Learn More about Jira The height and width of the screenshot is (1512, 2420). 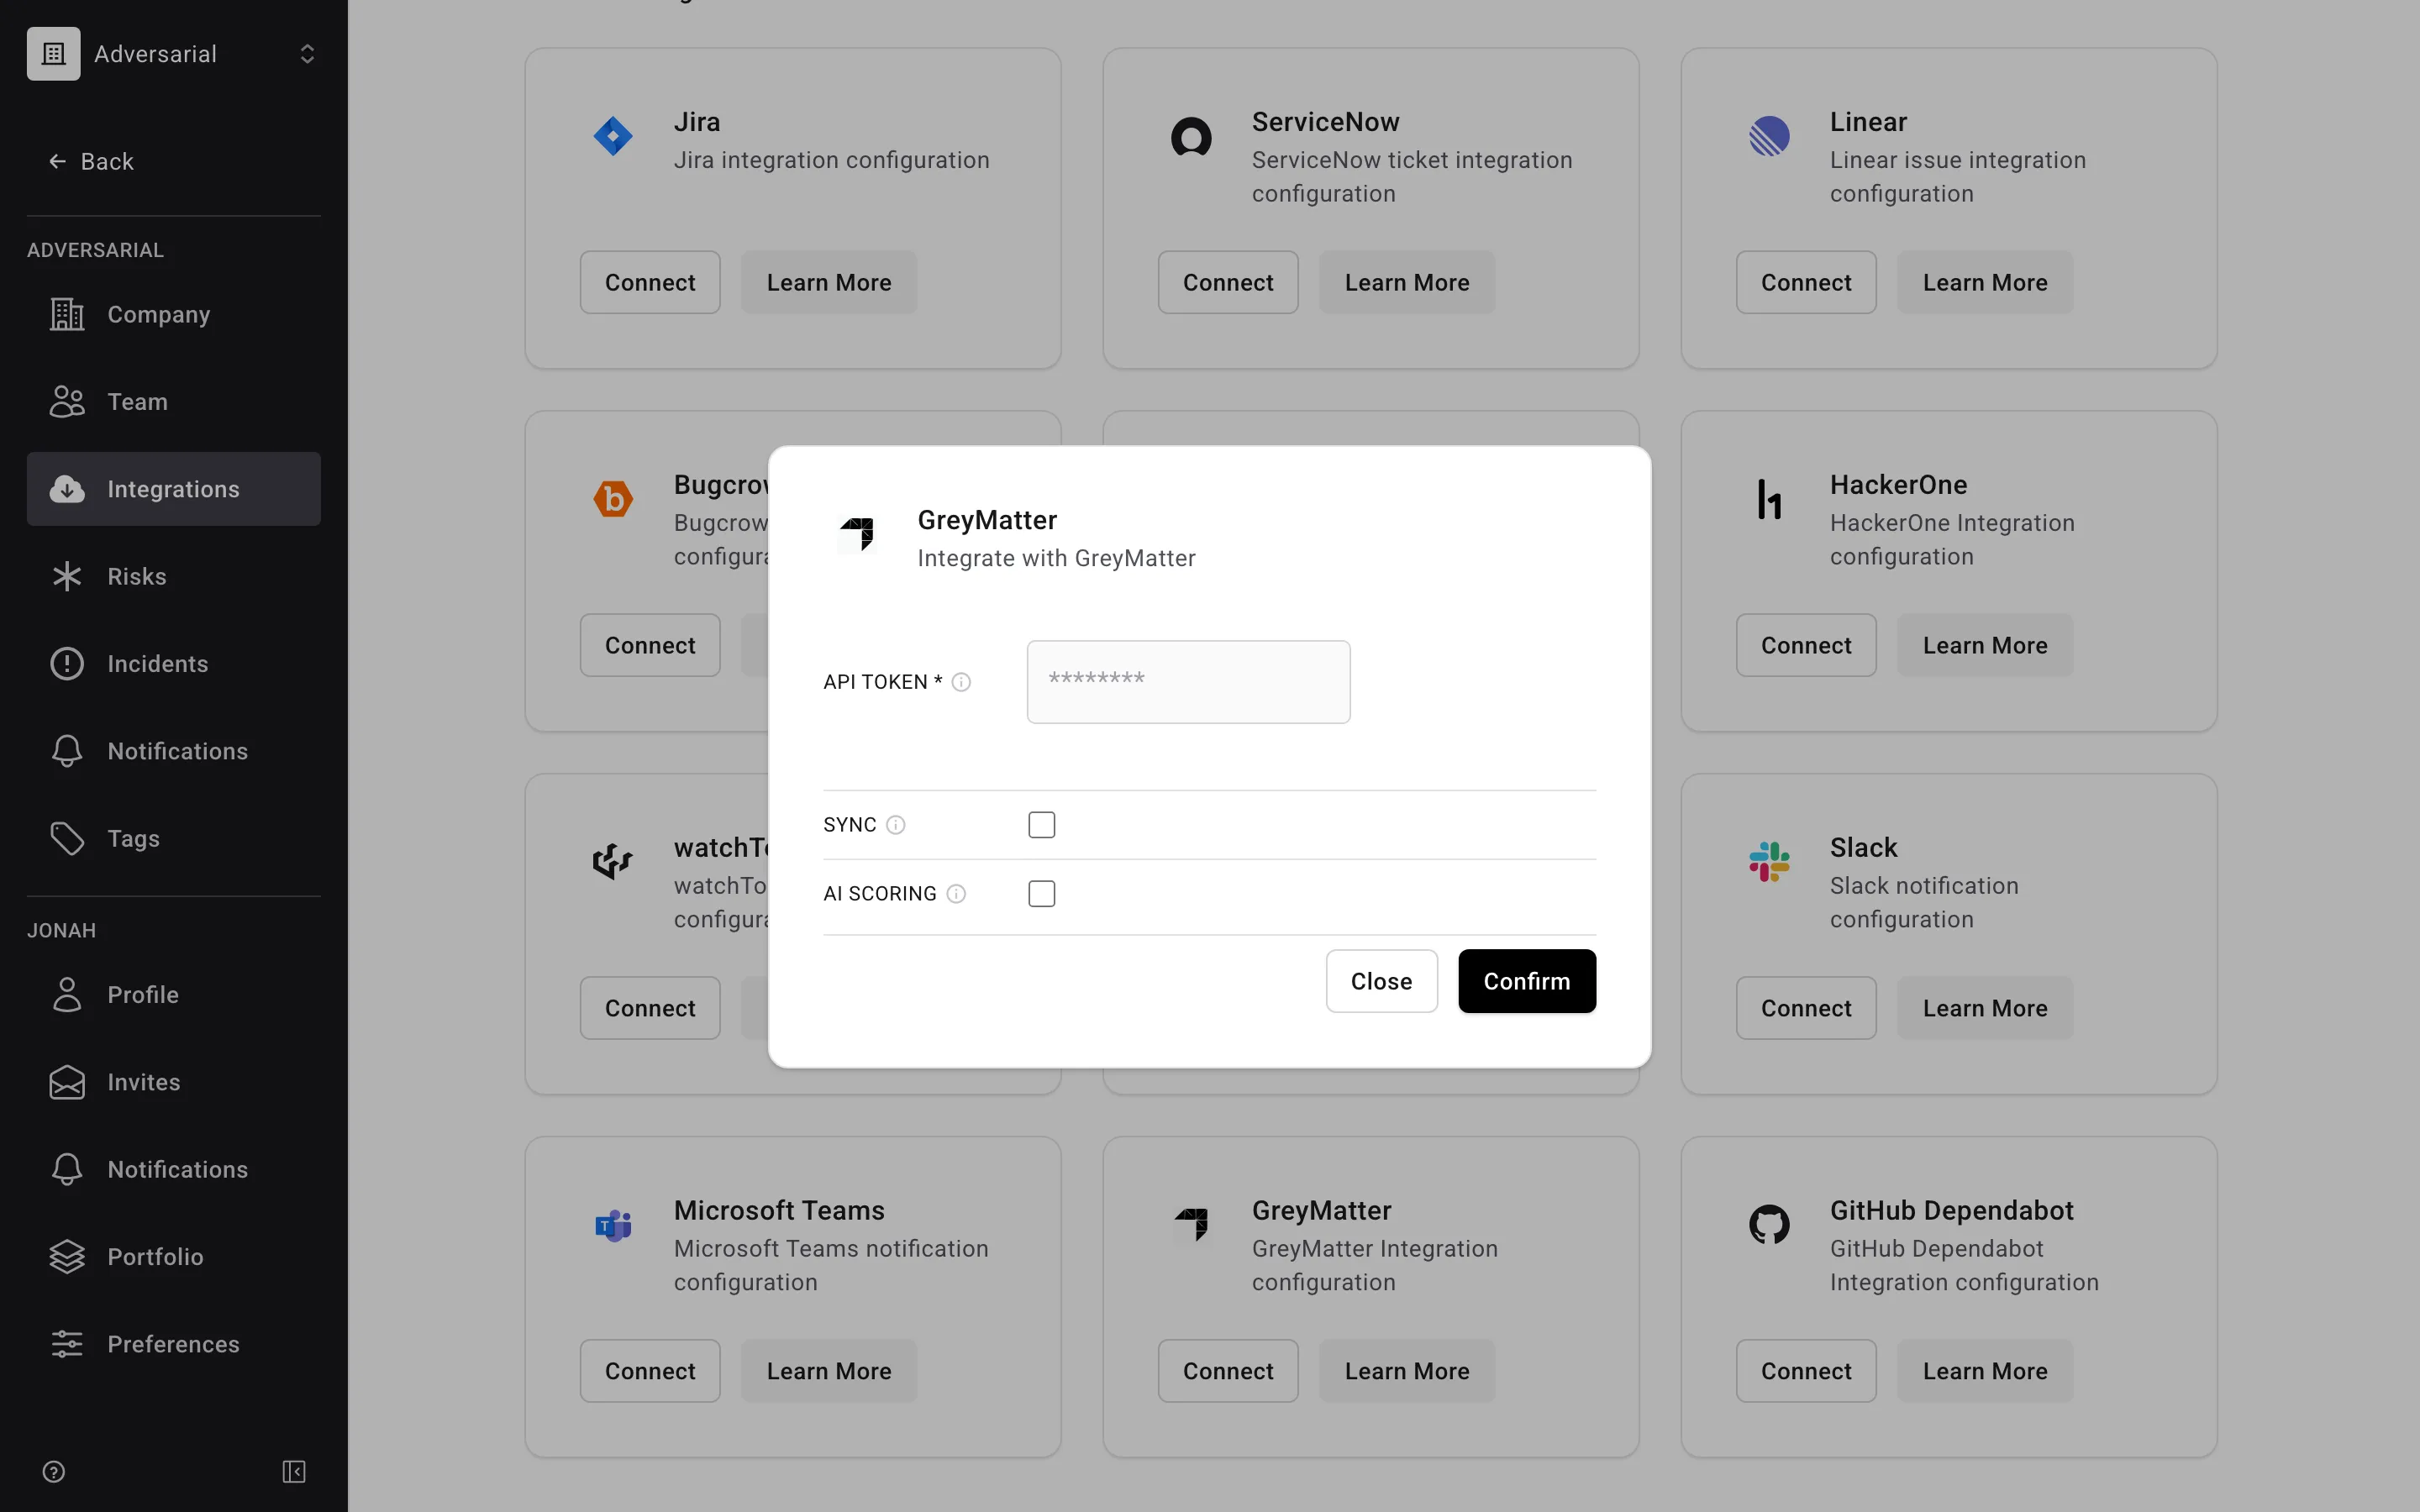(829, 282)
